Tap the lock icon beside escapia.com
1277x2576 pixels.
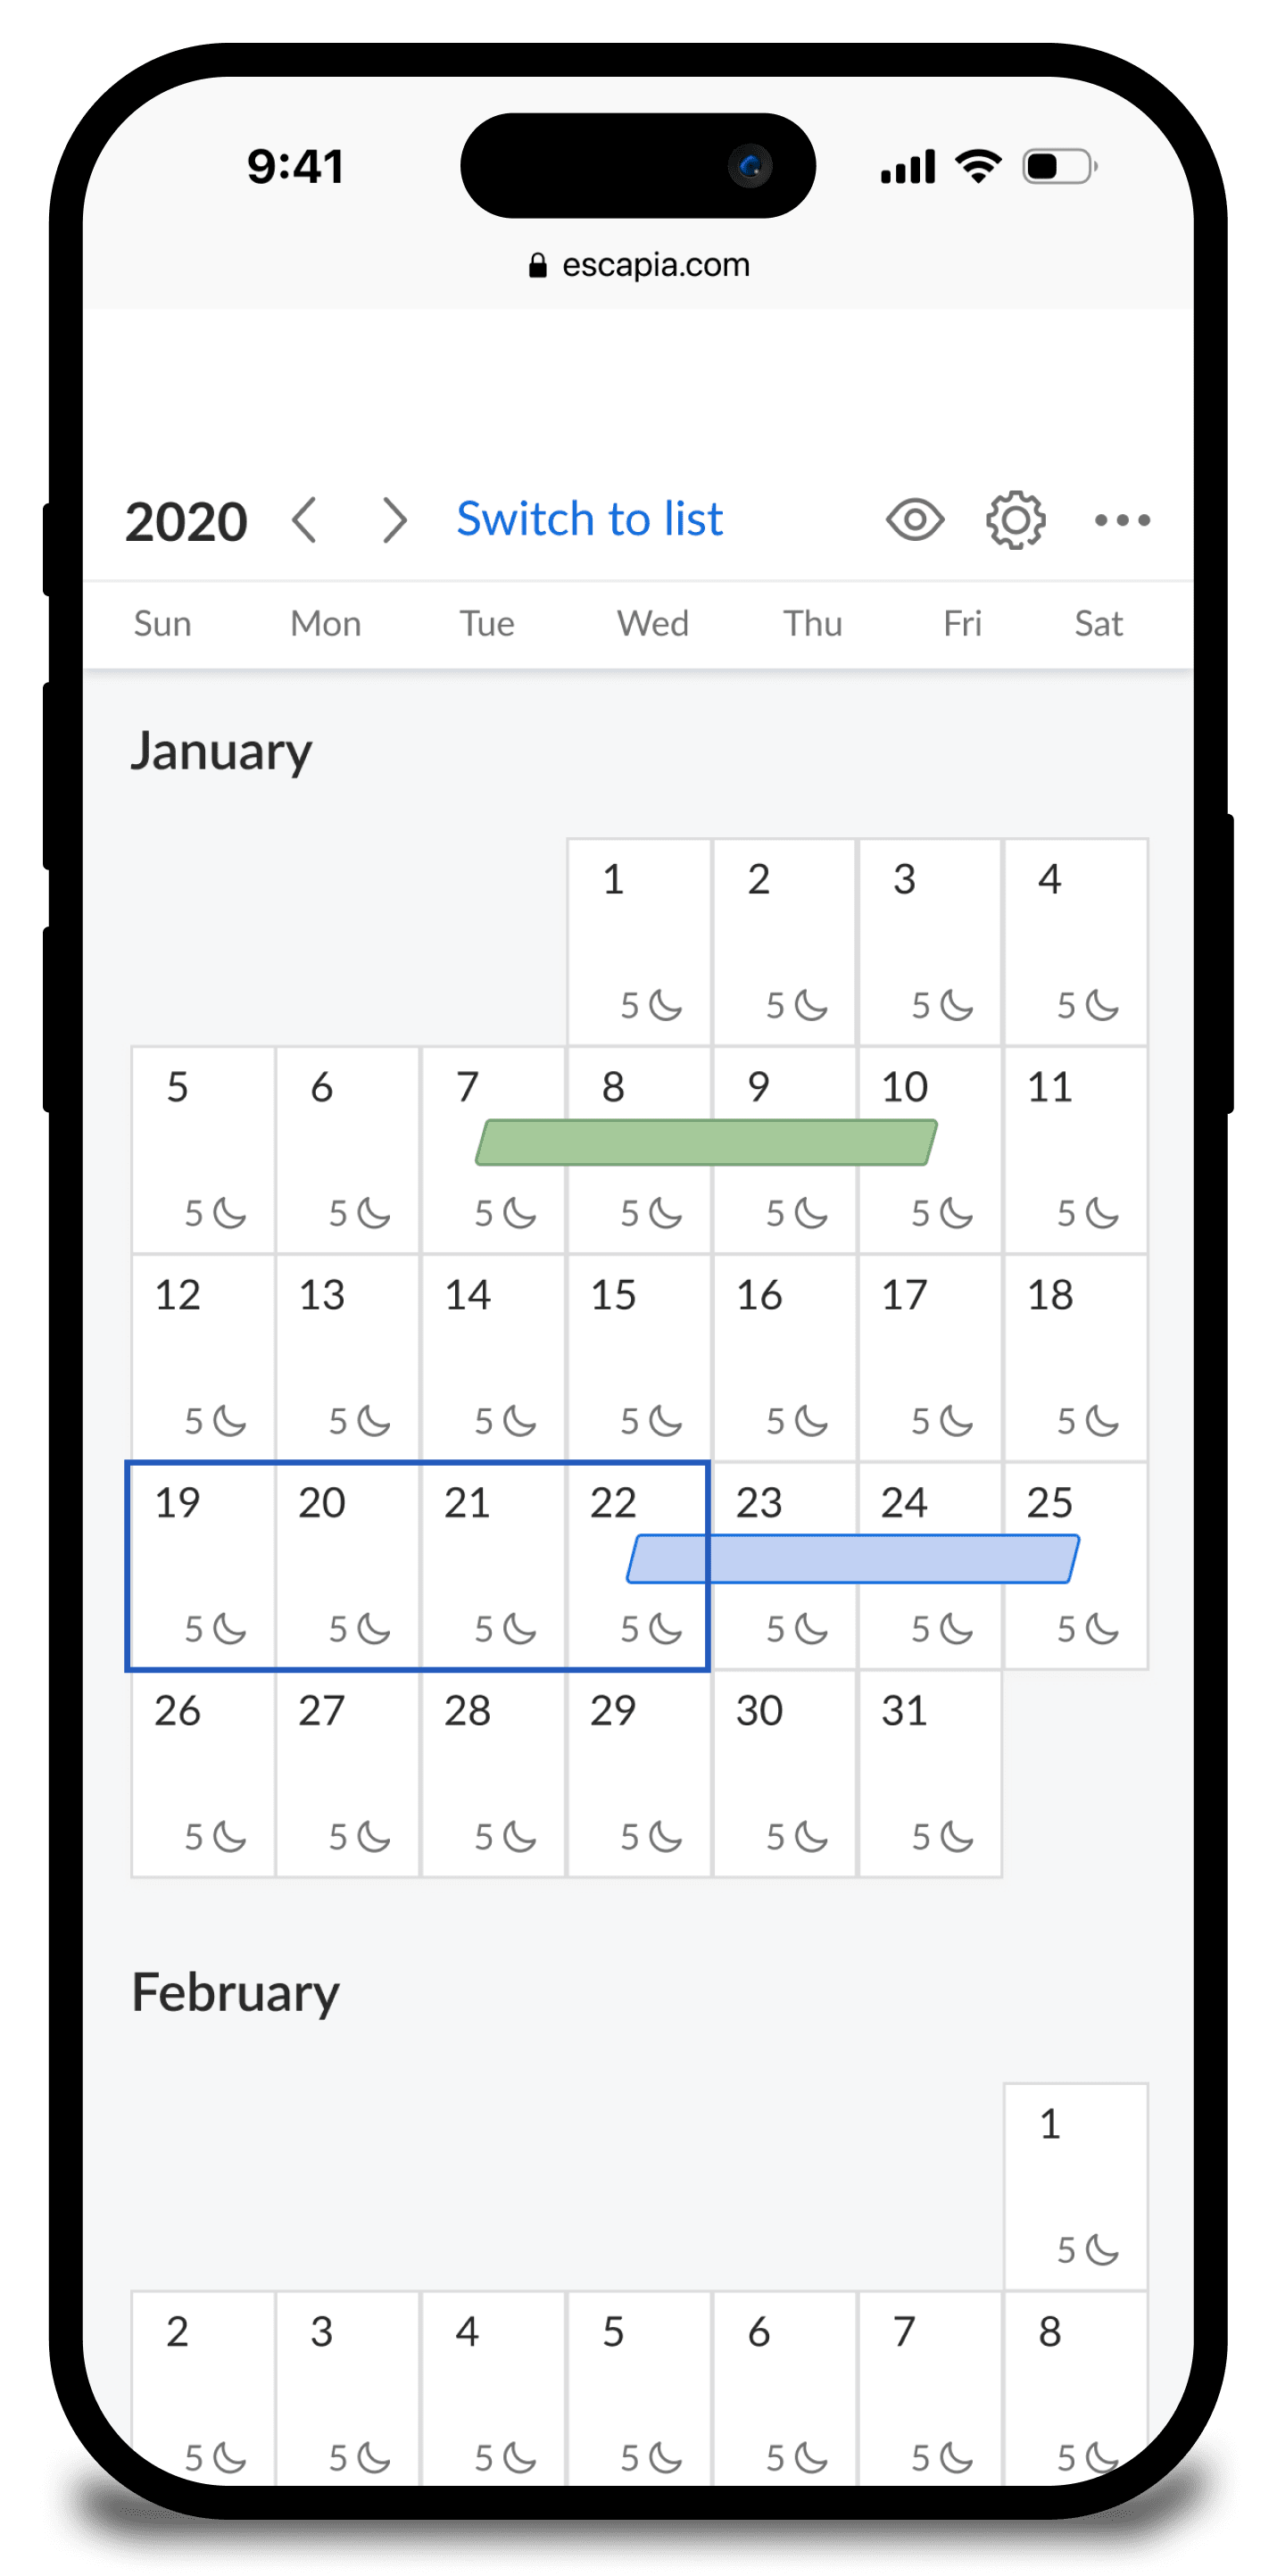point(538,265)
